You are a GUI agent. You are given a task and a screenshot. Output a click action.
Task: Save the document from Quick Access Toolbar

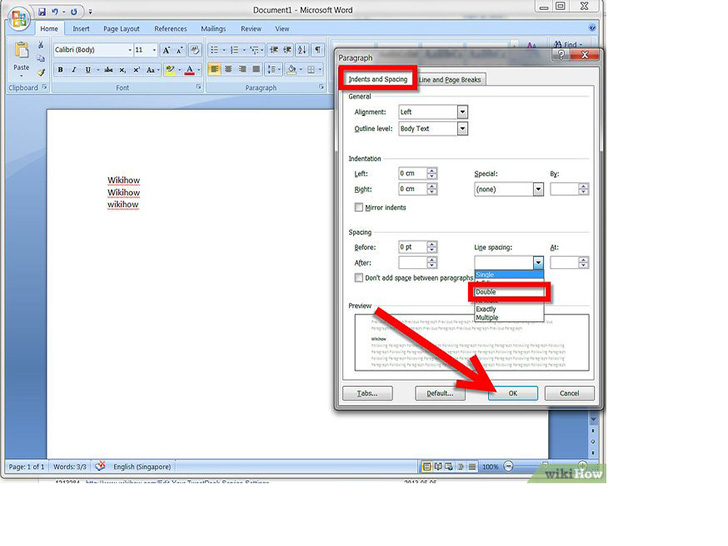42,12
